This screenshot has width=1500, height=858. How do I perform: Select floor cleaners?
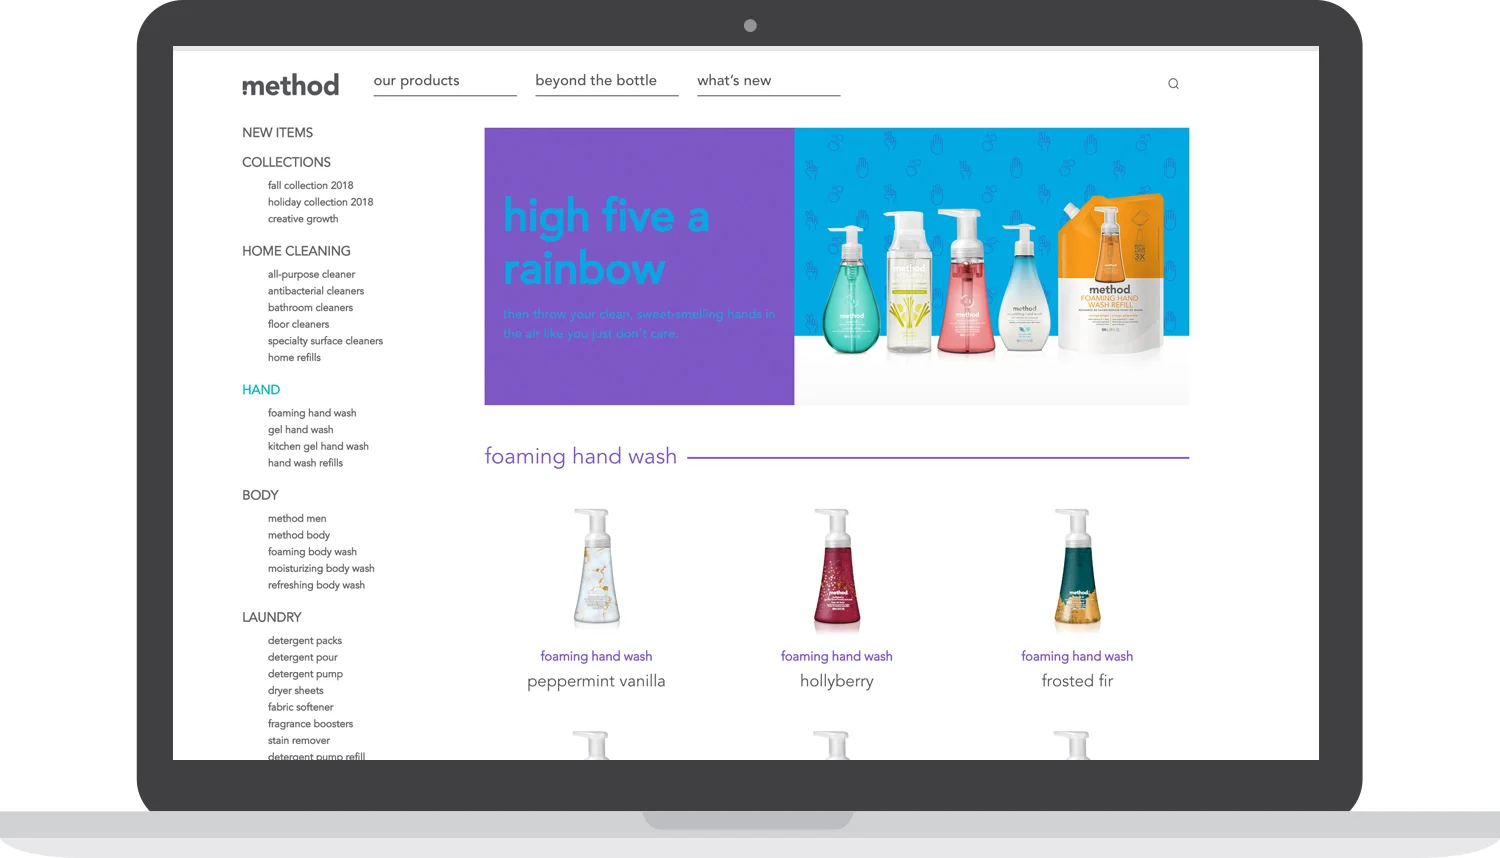coord(298,324)
